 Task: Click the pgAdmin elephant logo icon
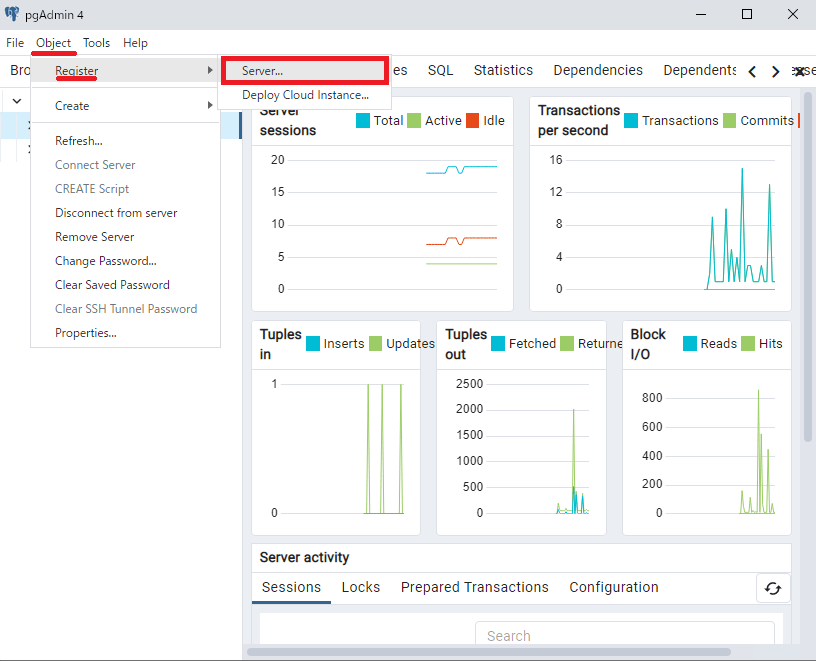tap(11, 14)
